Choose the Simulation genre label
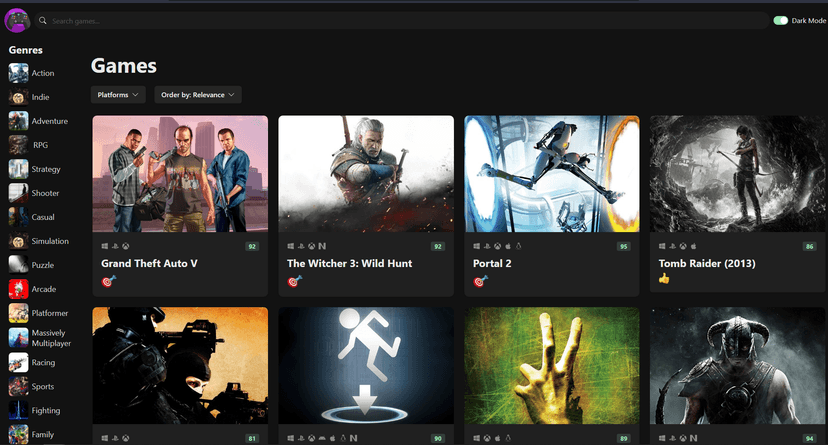This screenshot has height=445, width=828. pyautogui.click(x=50, y=241)
